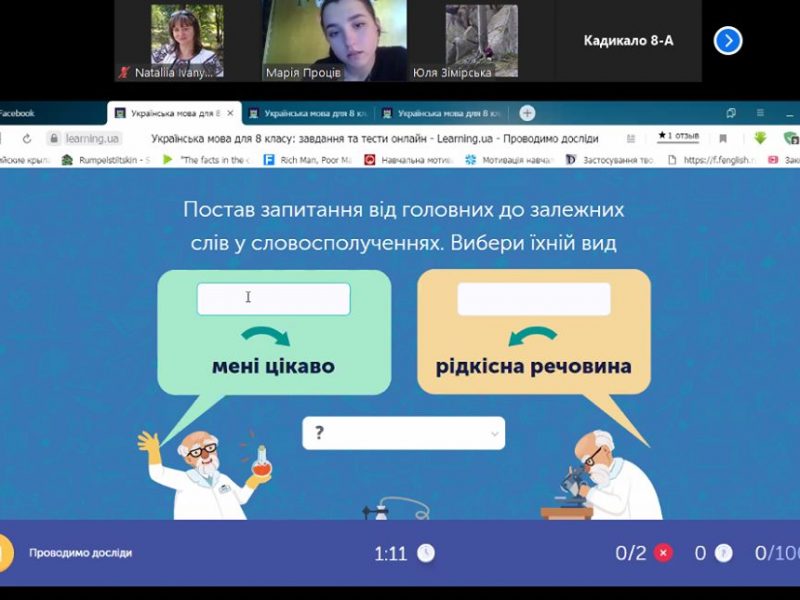This screenshot has height=600, width=800.
Task: Click the blue next-participants arrow button
Action: (x=727, y=41)
